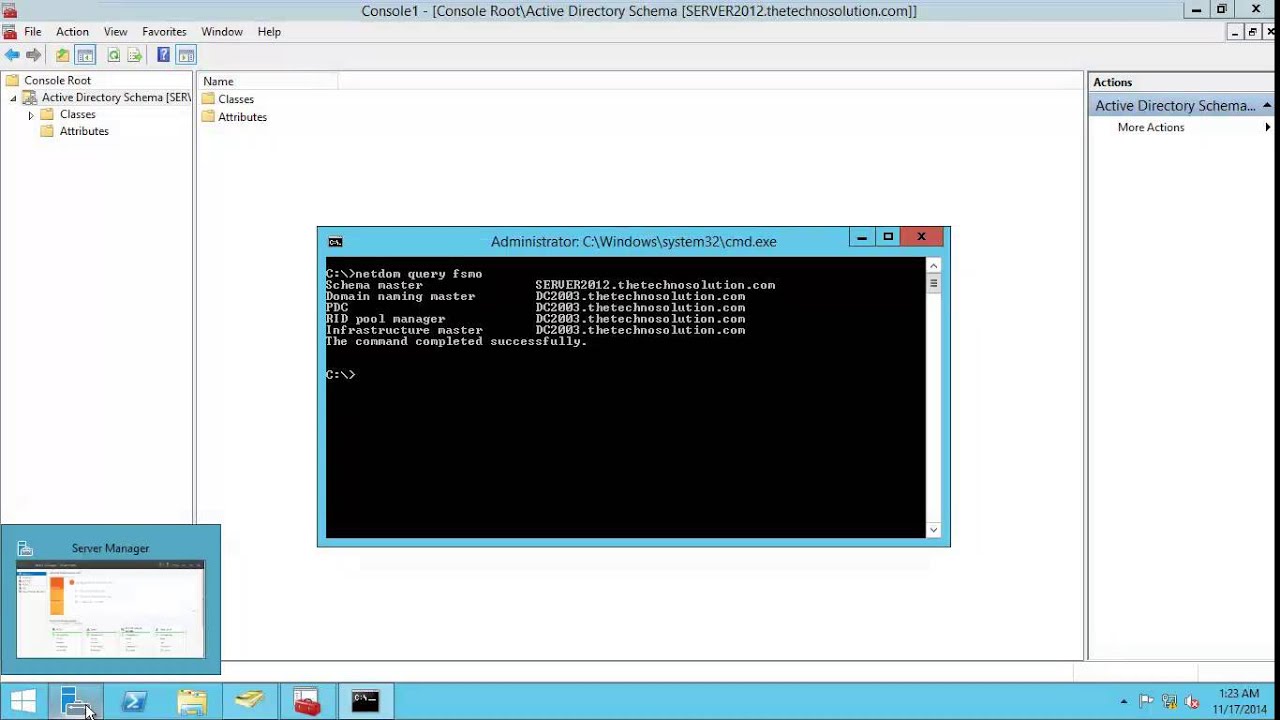This screenshot has height=720, width=1280.
Task: Click the Attributes folder icon in right pane
Action: coord(208,117)
